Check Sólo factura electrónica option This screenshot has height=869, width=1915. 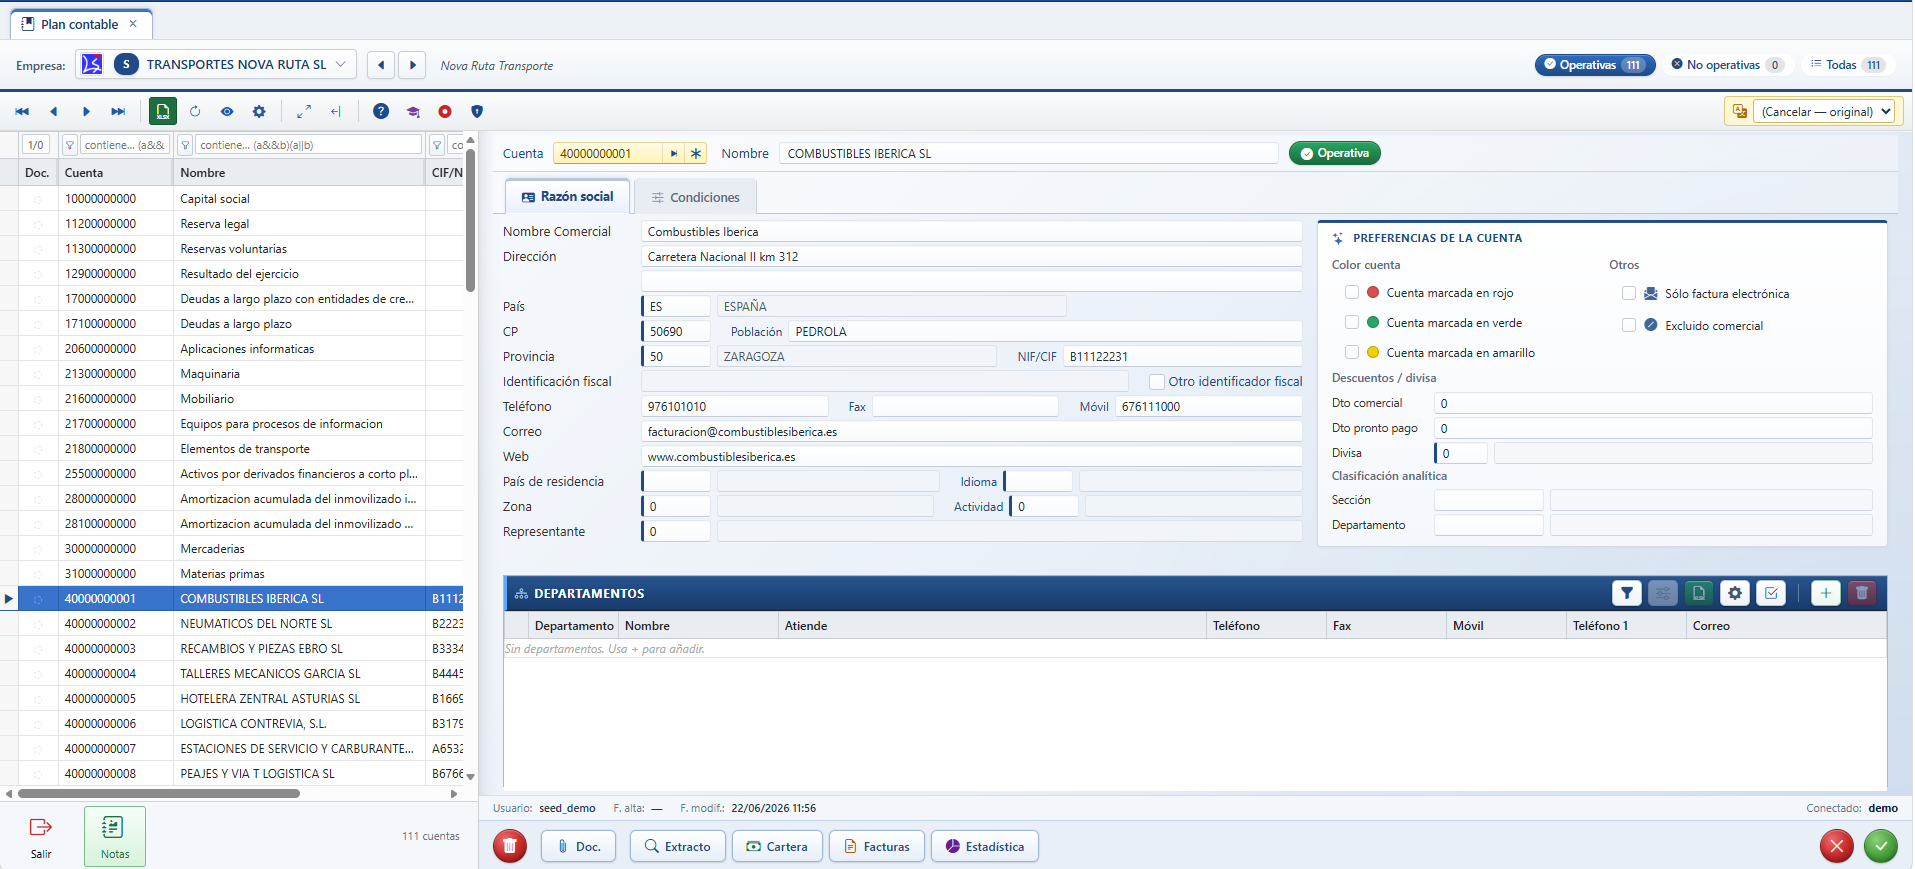[1629, 293]
